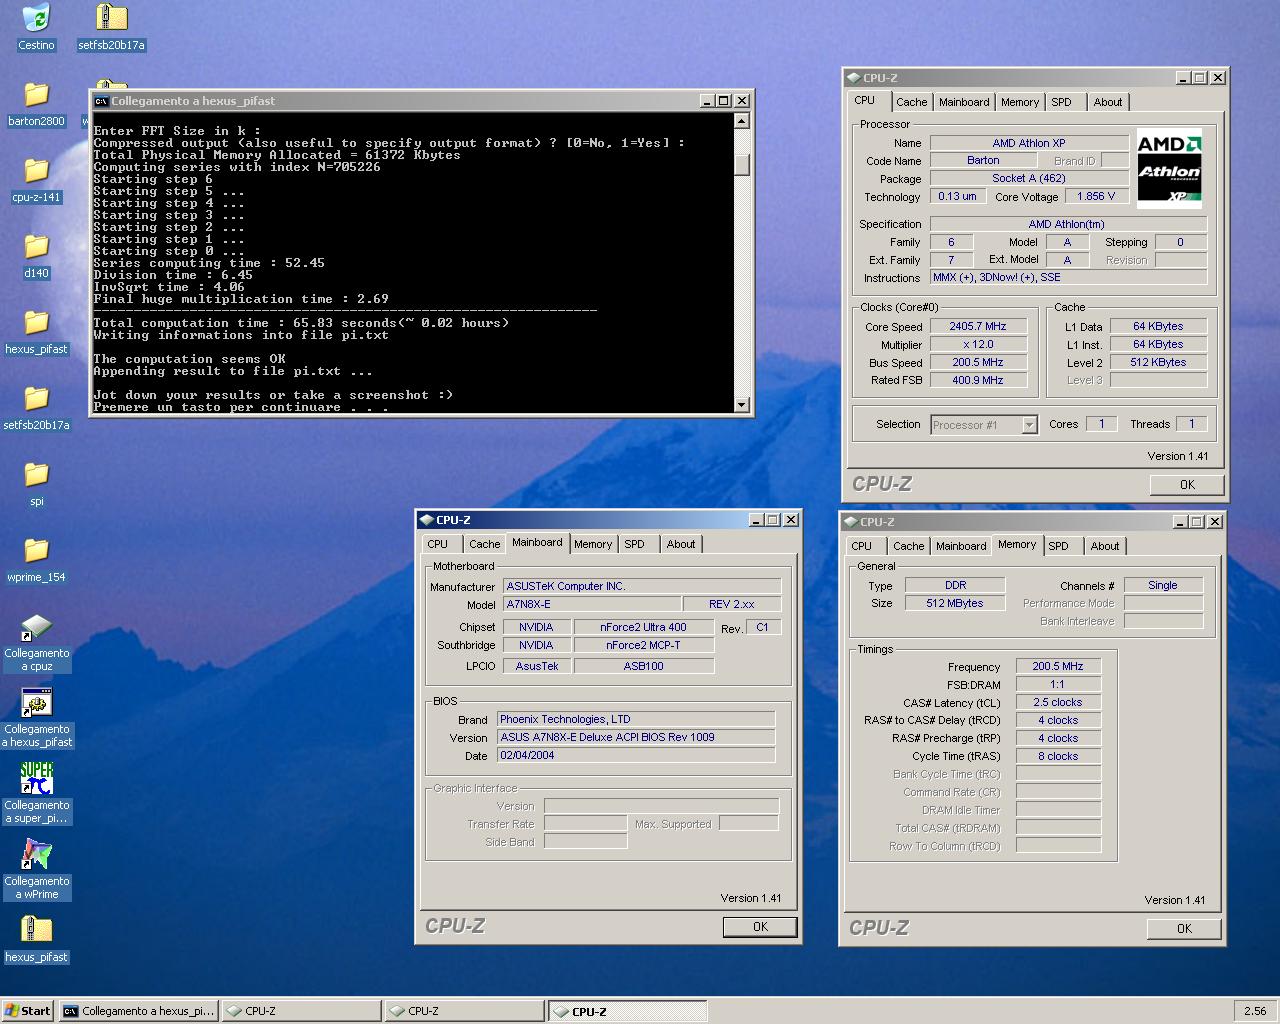Click the console scrollbar up arrow
Viewport: 1280px width, 1024px height.
(742, 121)
